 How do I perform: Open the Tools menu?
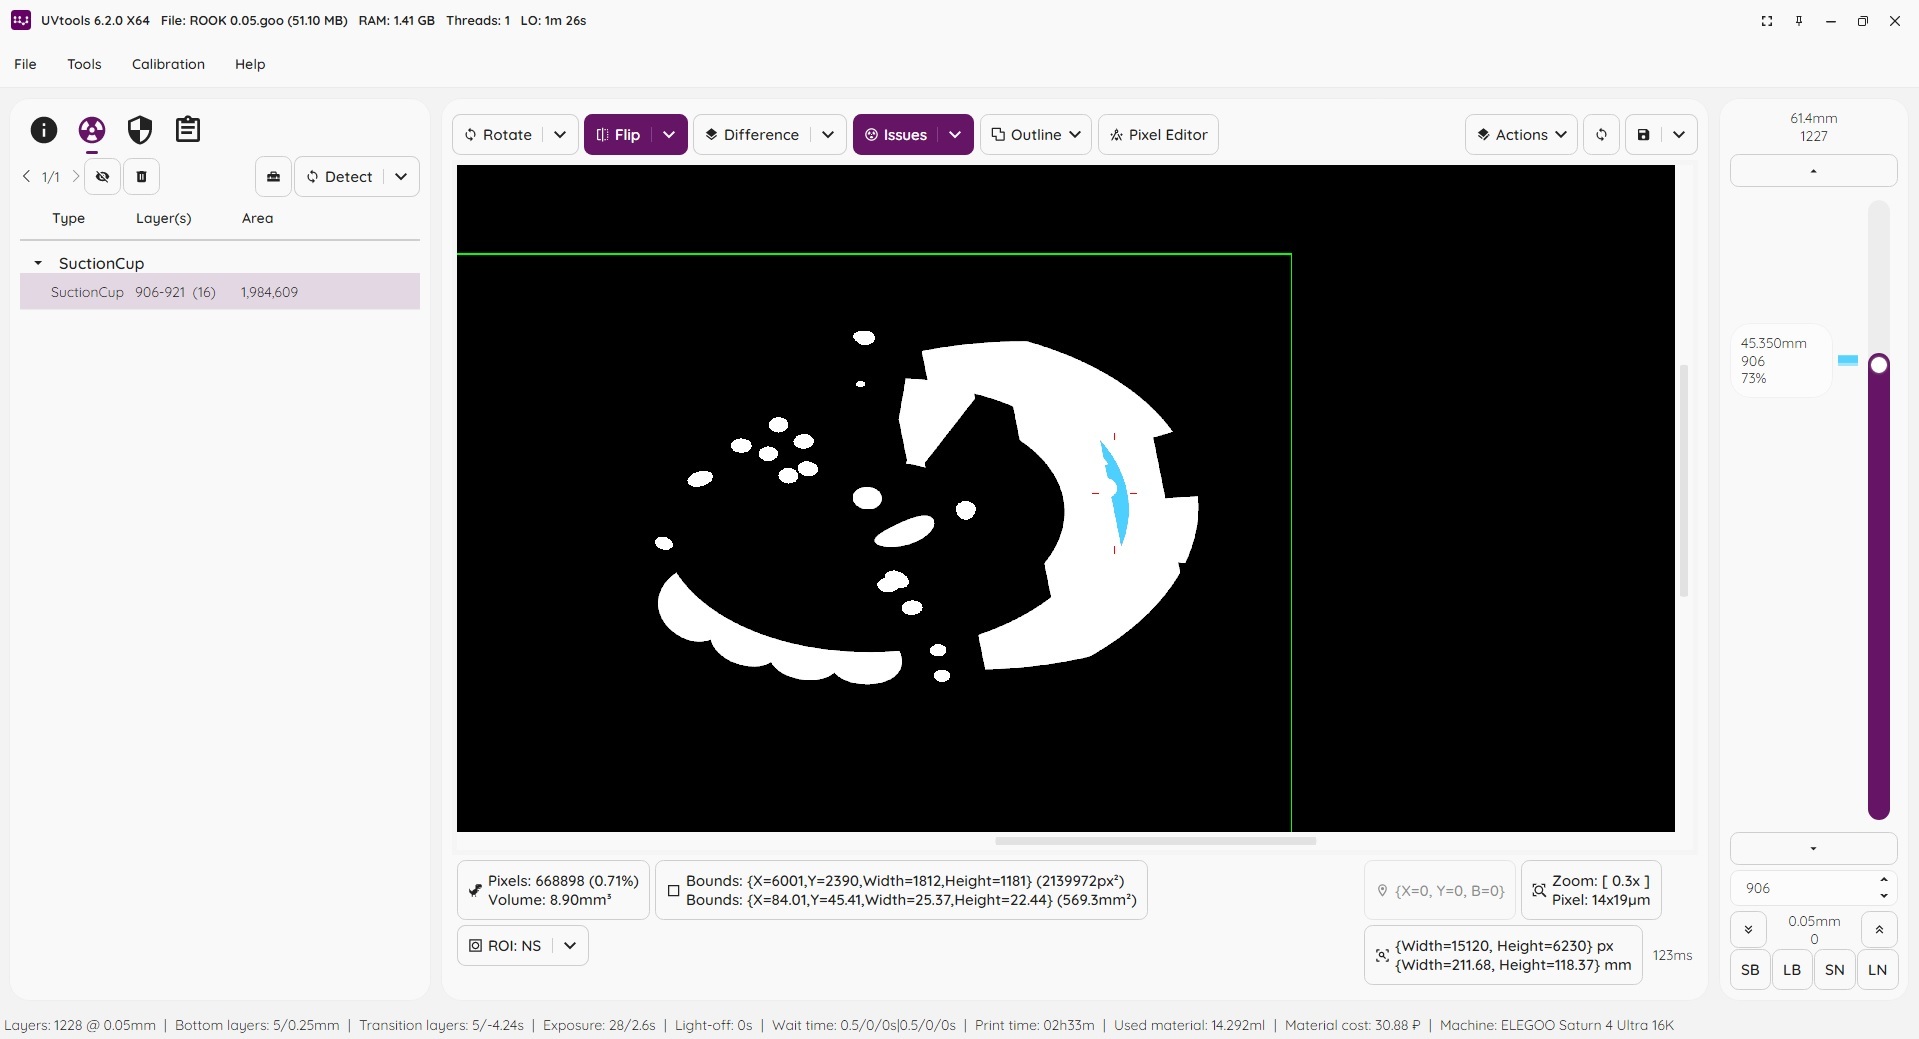(x=84, y=64)
